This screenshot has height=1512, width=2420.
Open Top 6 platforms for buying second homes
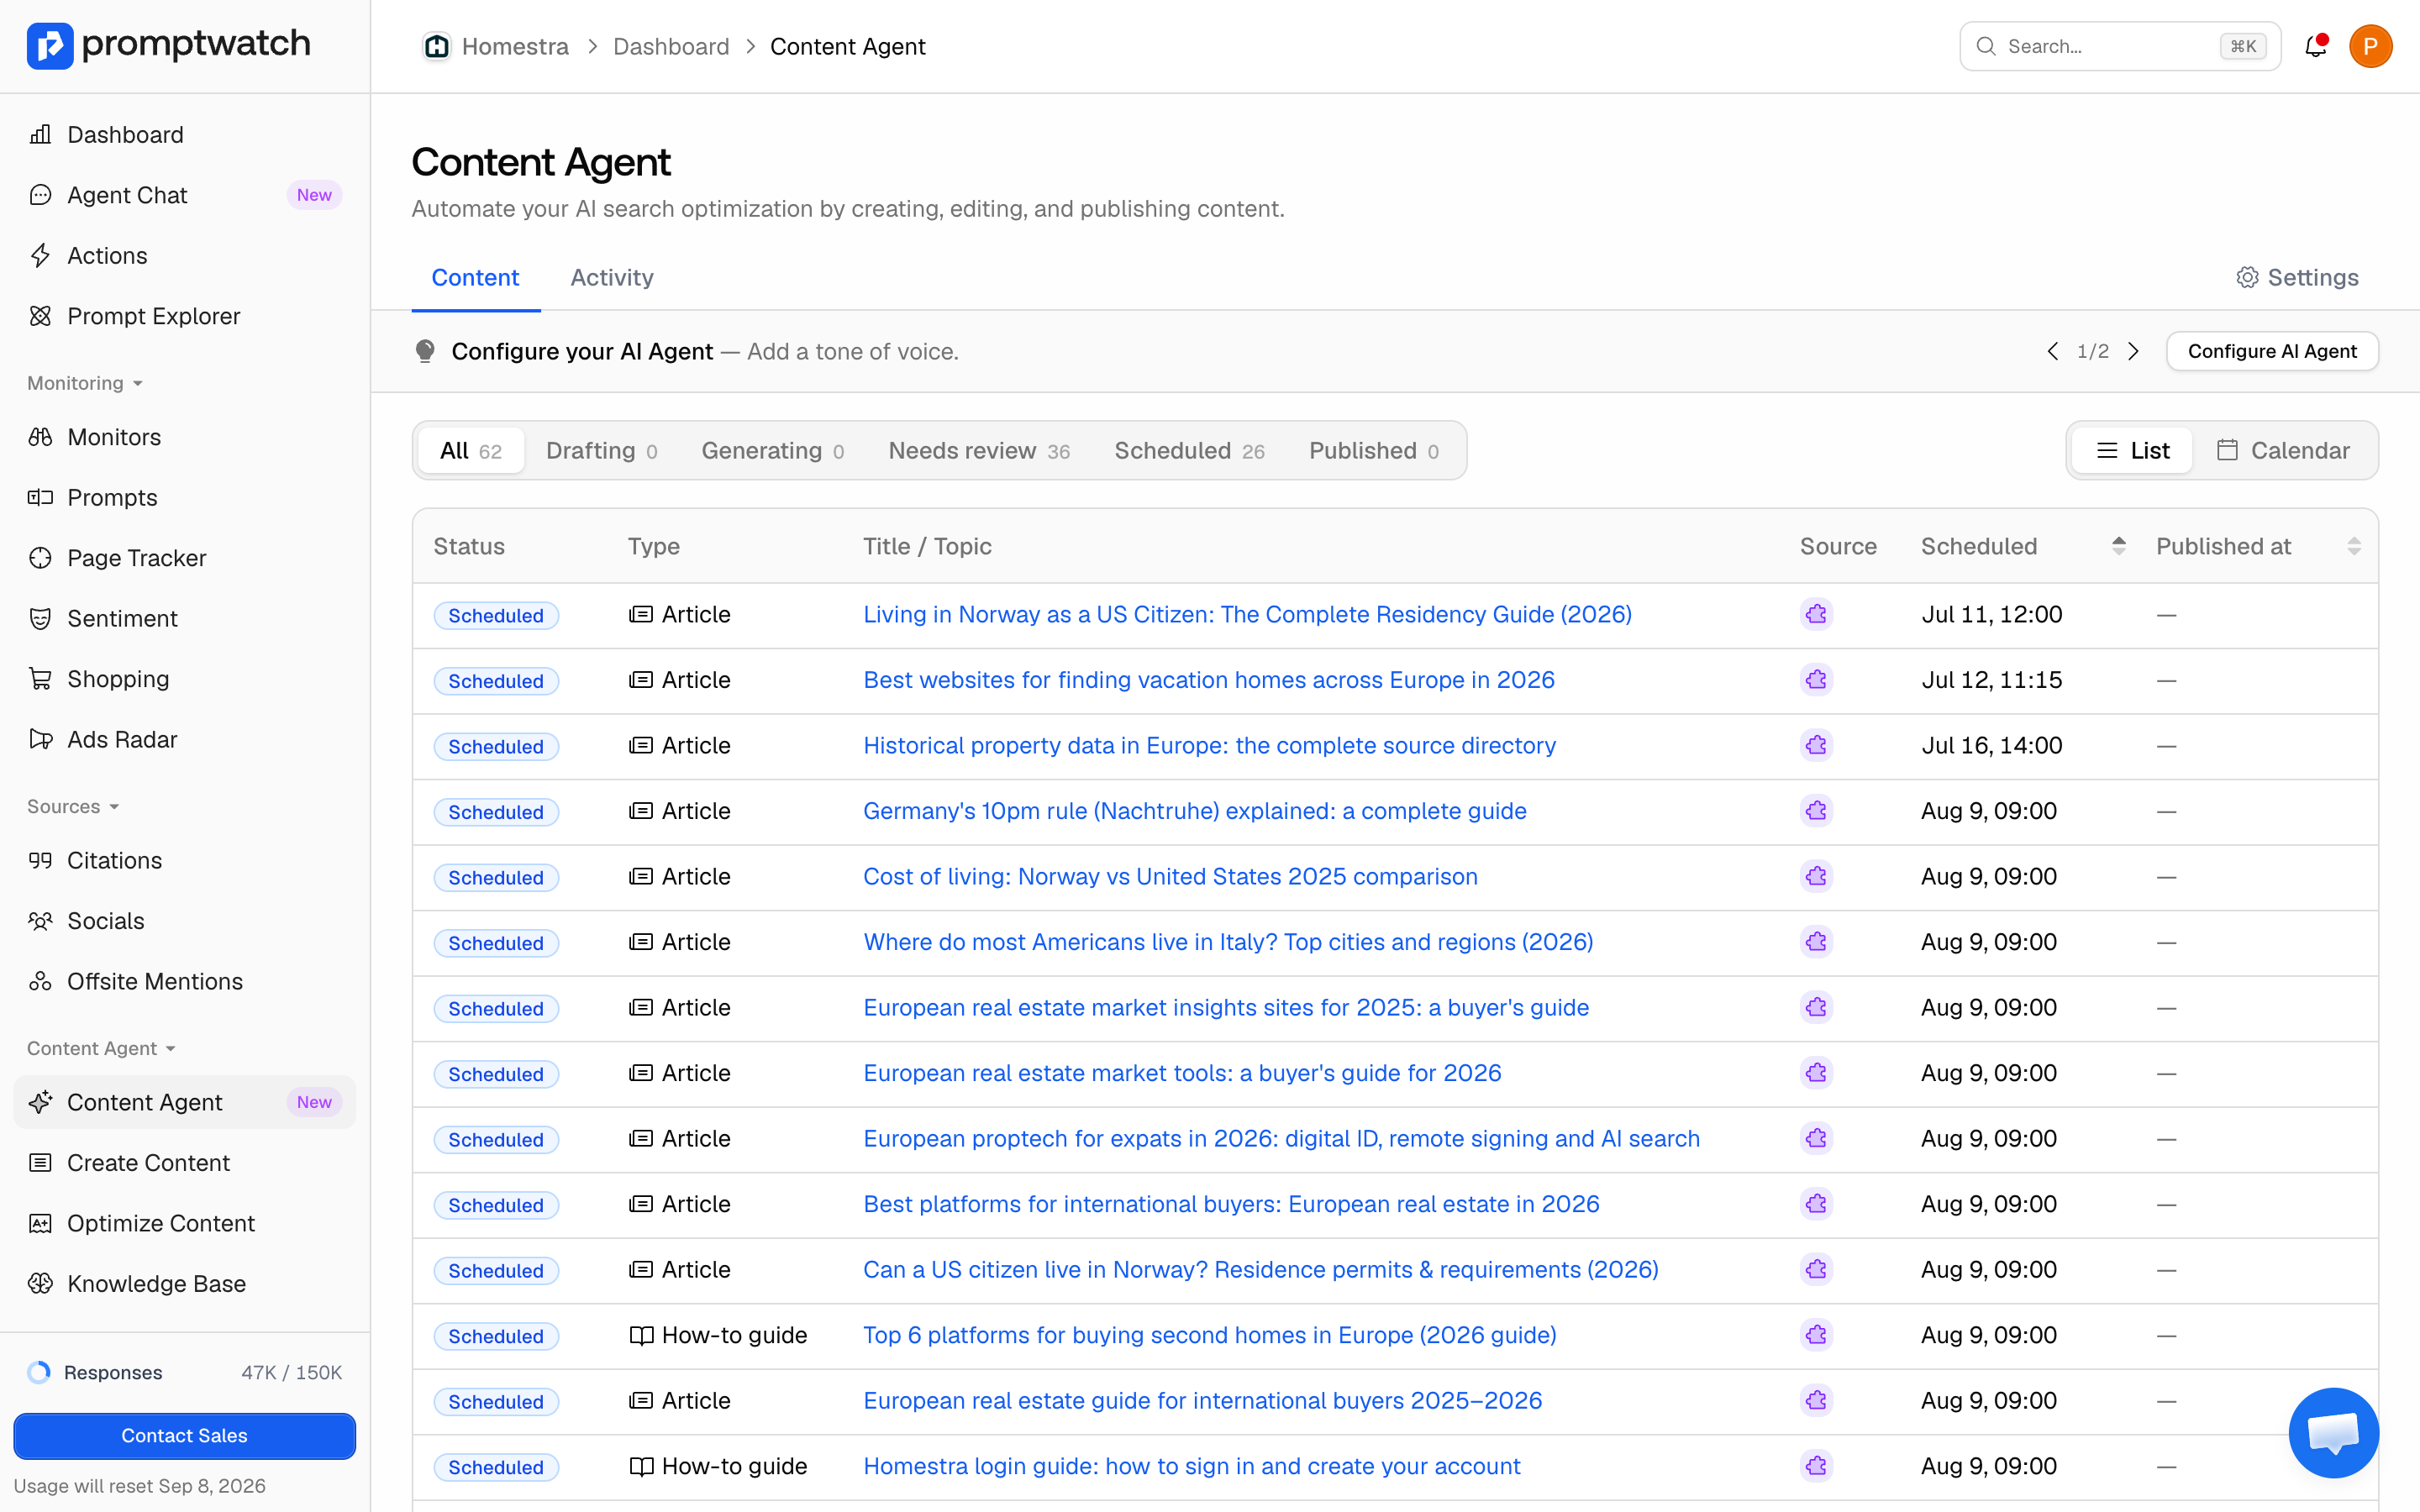tap(1209, 1335)
